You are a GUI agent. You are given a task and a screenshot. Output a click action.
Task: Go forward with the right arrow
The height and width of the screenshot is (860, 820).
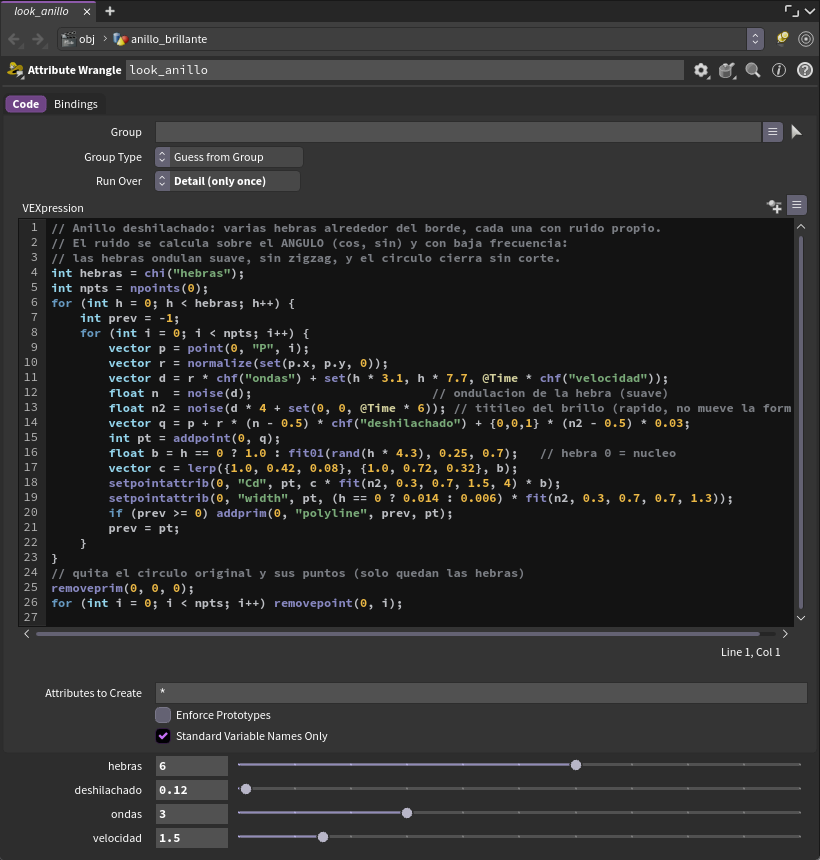pyautogui.click(x=38, y=39)
